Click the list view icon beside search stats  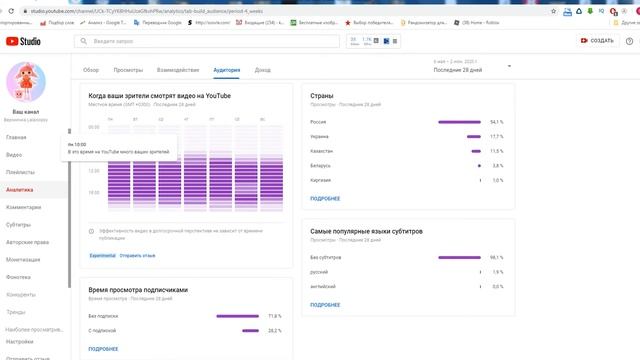tap(395, 41)
